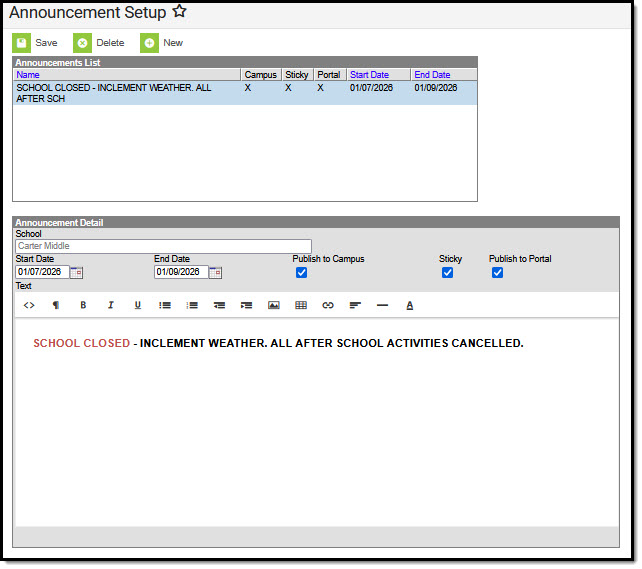Screen dimensions: 642x569
Task: Open paragraph format options
Action: pyautogui.click(x=56, y=305)
